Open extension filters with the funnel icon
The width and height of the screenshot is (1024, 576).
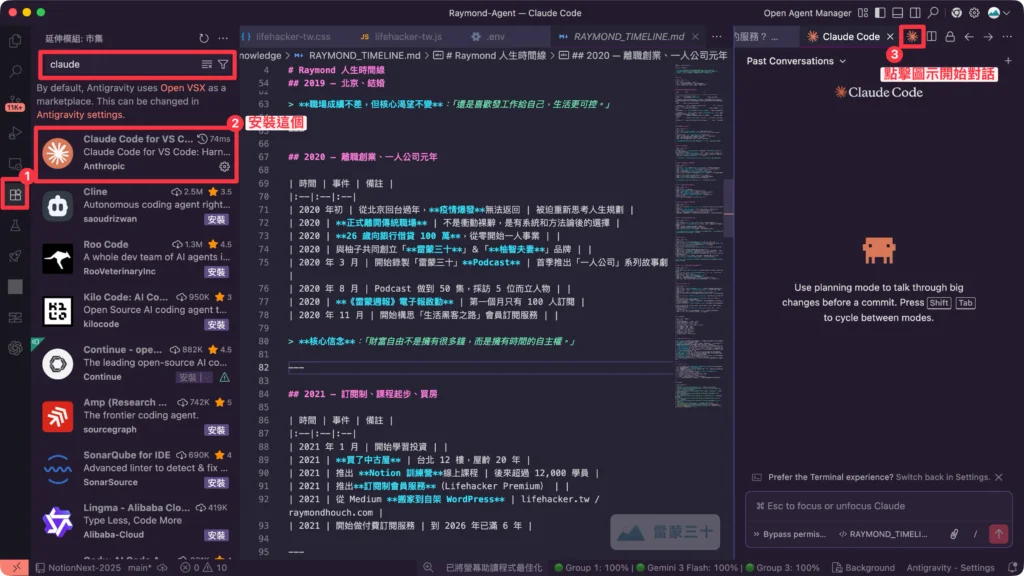[225, 64]
